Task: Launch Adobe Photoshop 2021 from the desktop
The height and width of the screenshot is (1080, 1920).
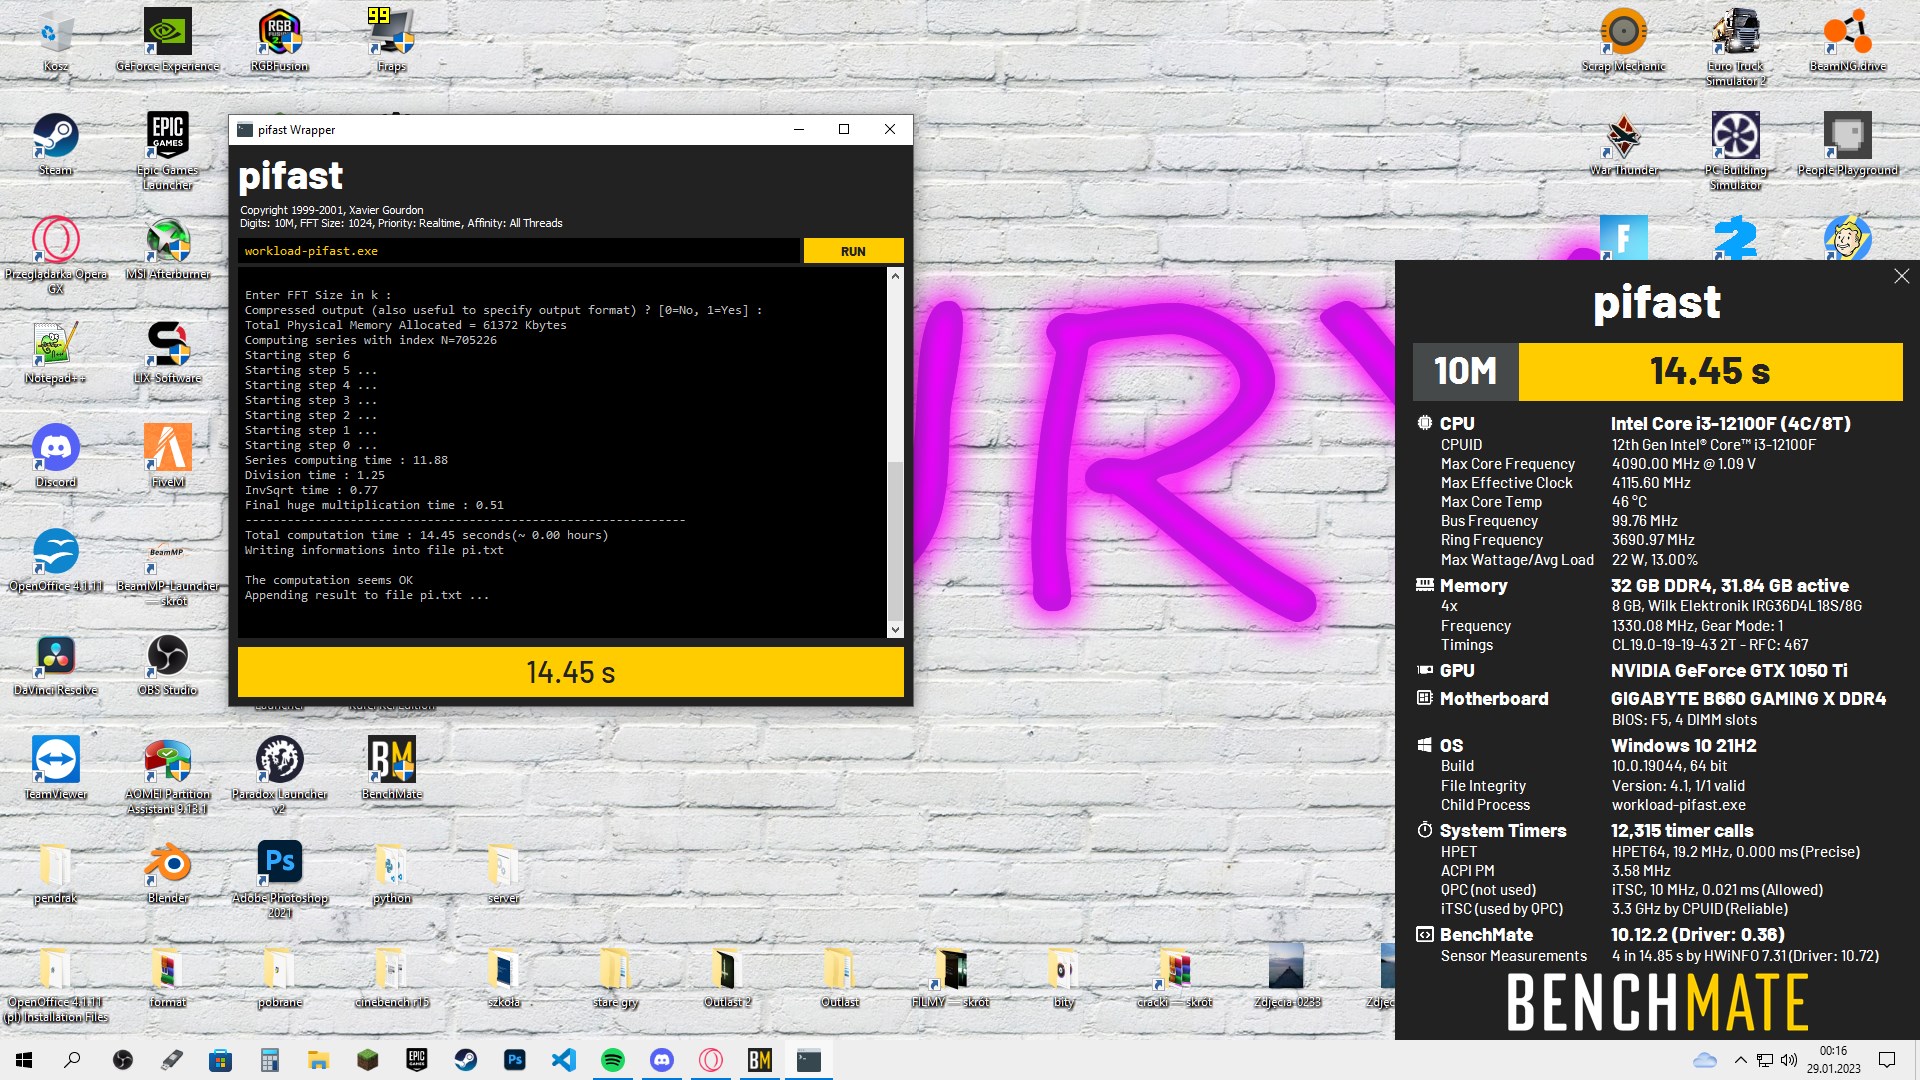Action: point(280,879)
